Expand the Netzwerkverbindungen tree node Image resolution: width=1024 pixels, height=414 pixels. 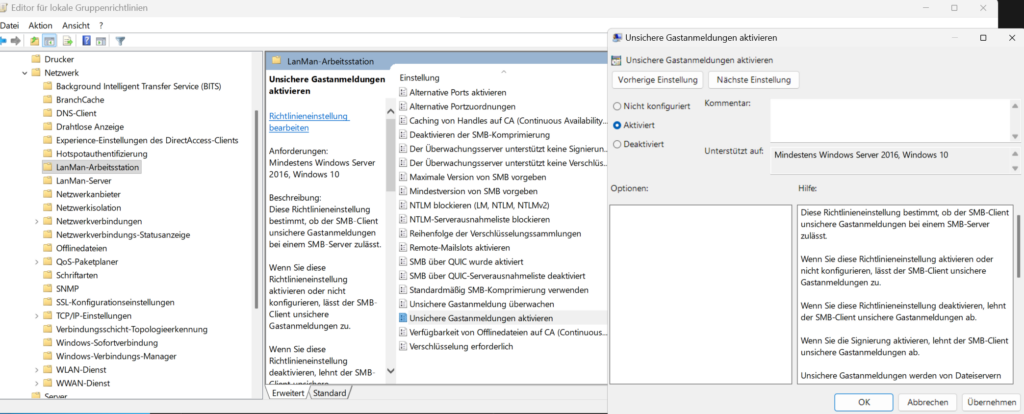click(x=36, y=220)
